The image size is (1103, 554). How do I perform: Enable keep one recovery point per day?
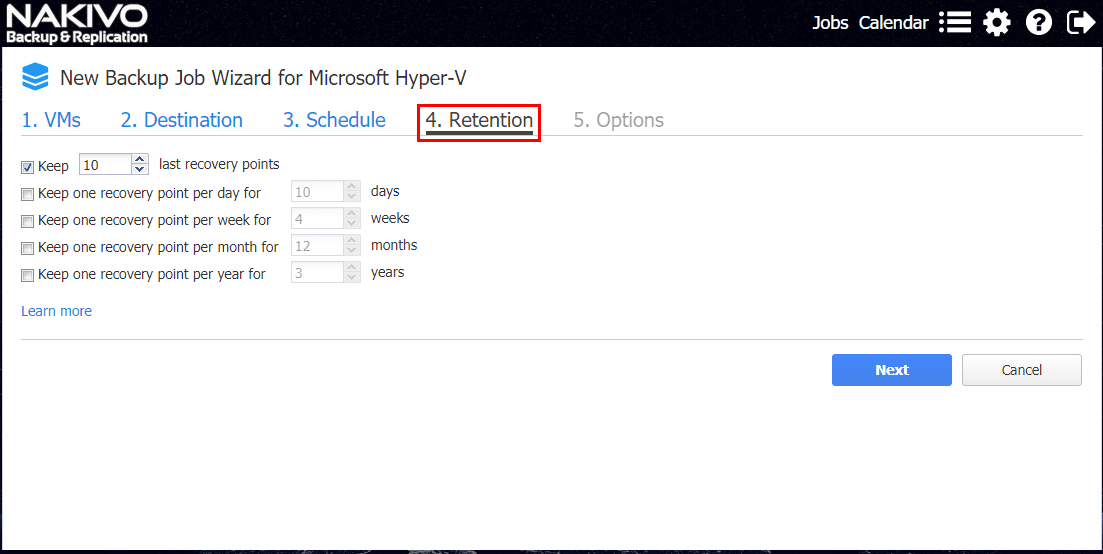click(x=28, y=194)
